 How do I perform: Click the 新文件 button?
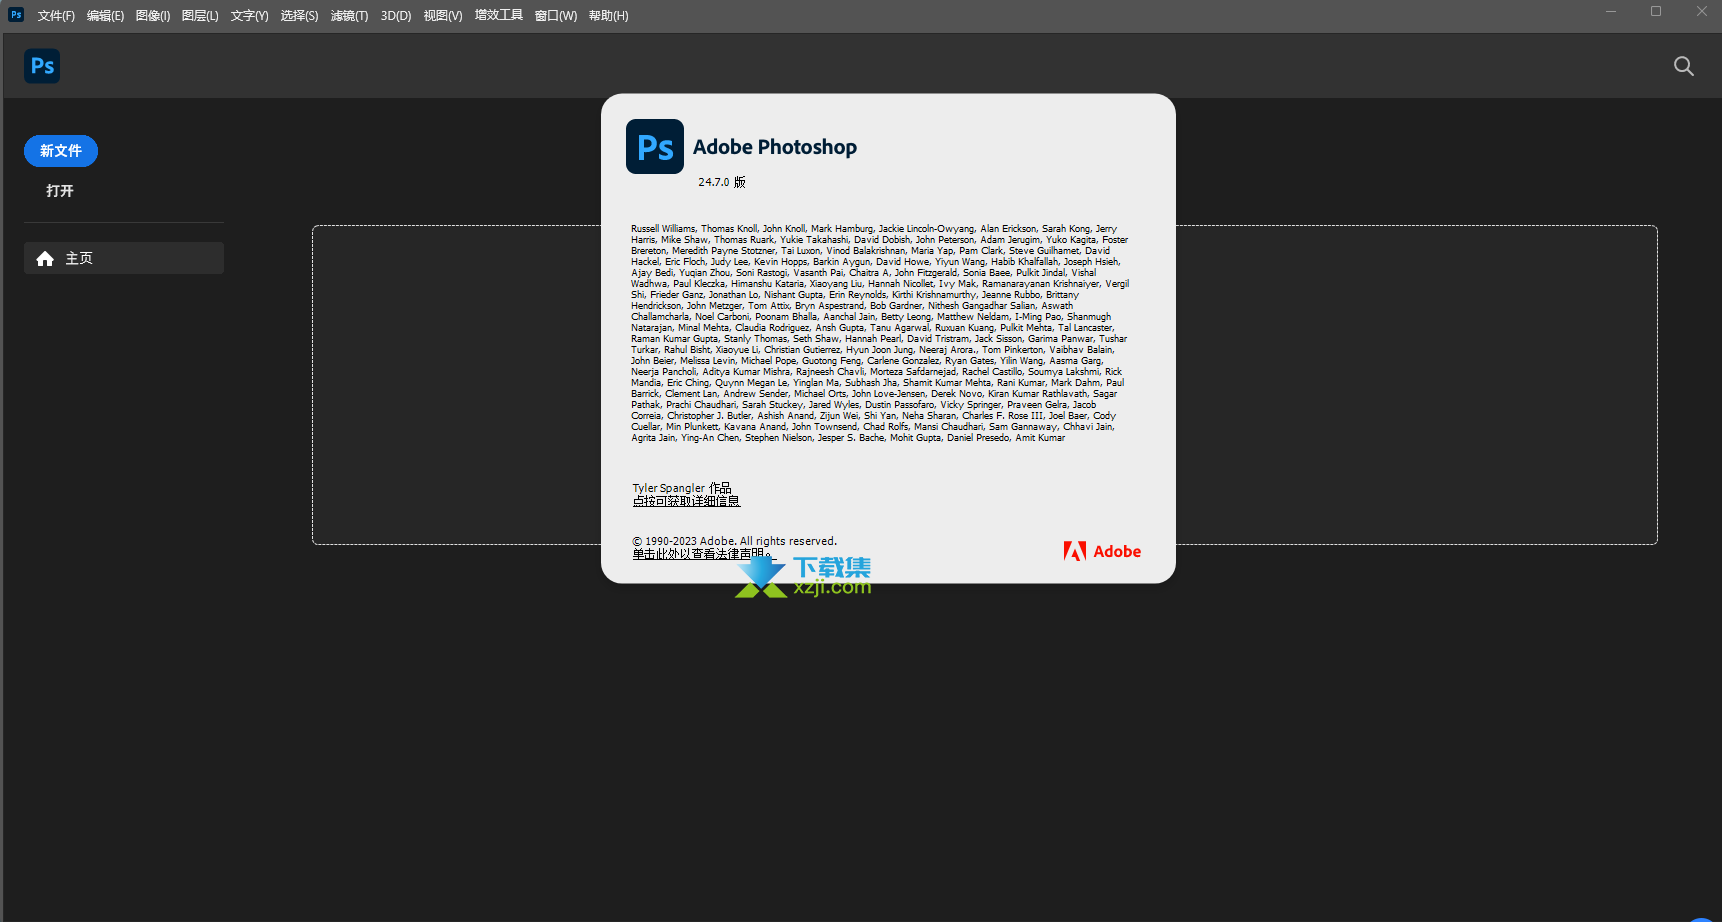61,151
